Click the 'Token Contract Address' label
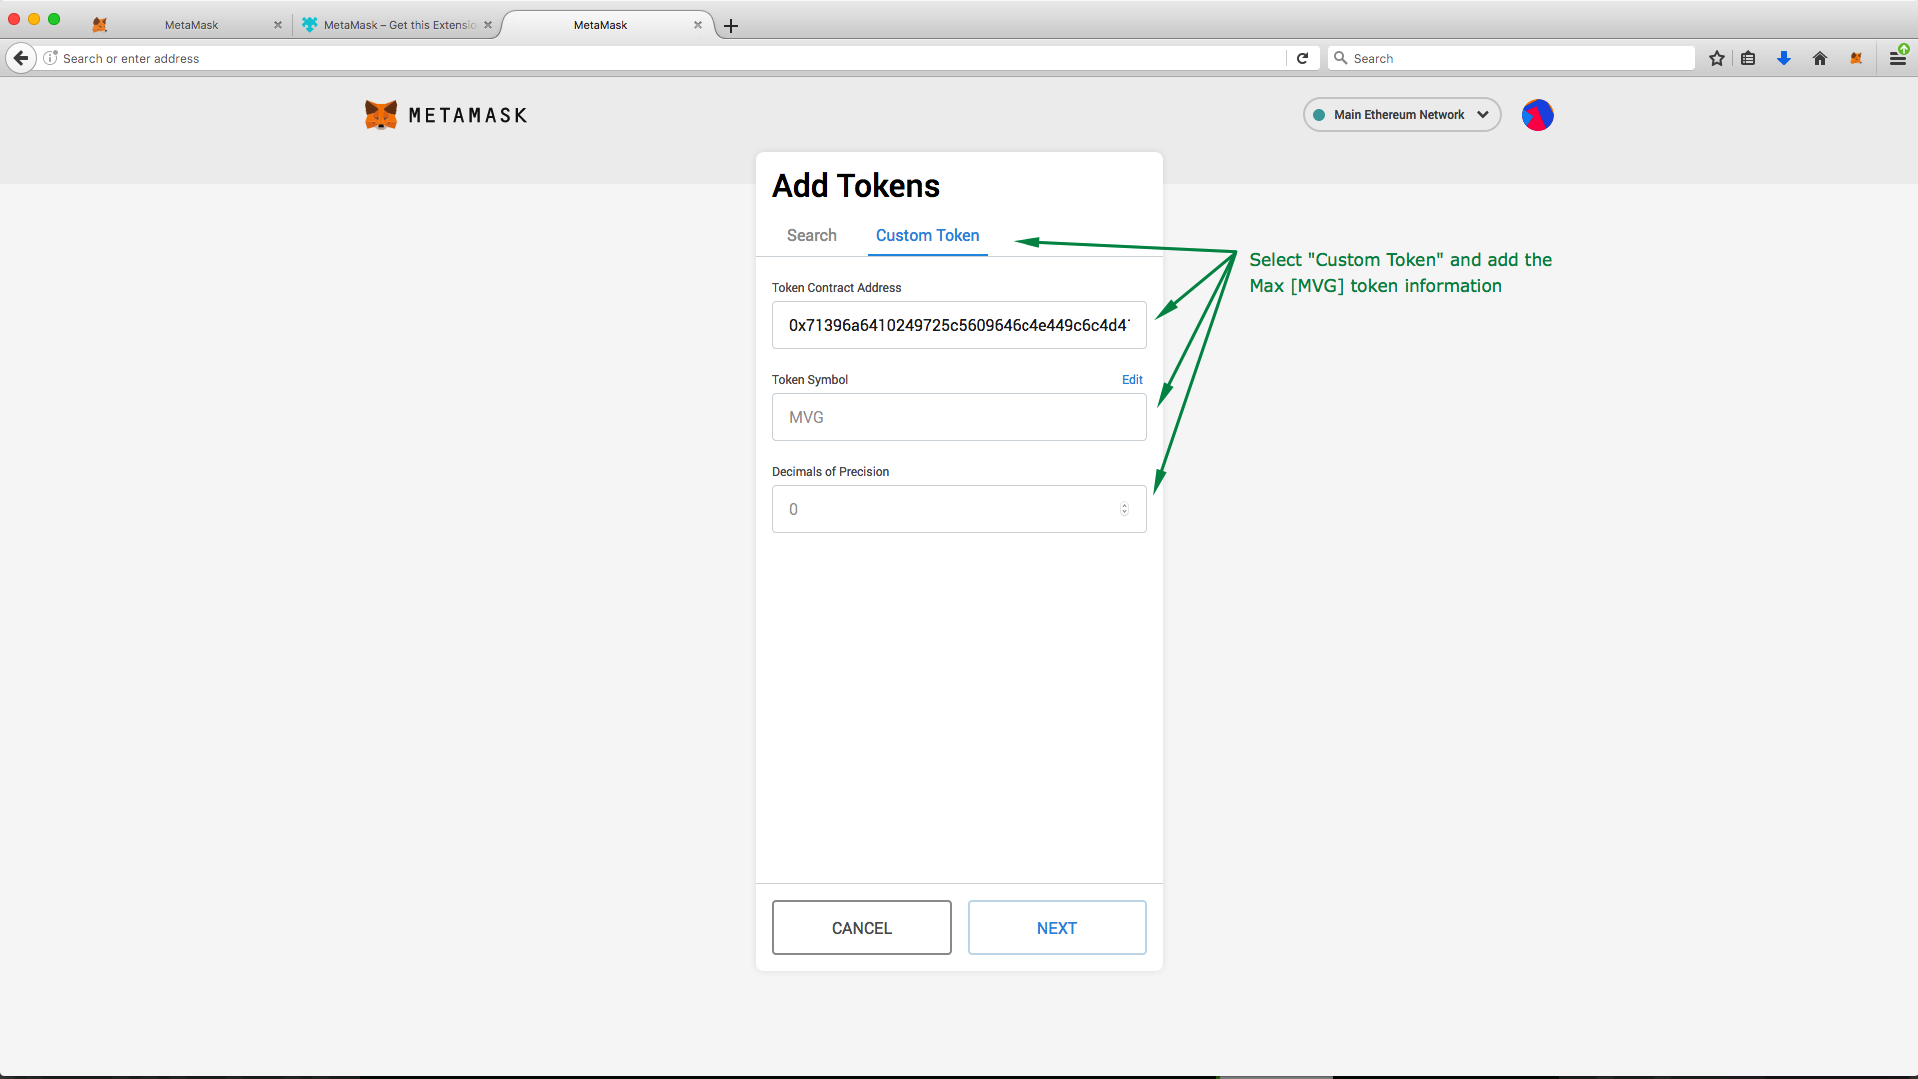This screenshot has height=1079, width=1918. point(837,288)
